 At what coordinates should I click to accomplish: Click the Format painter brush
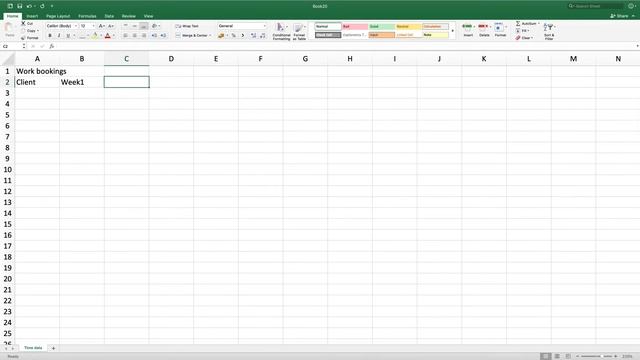click(x=23, y=38)
